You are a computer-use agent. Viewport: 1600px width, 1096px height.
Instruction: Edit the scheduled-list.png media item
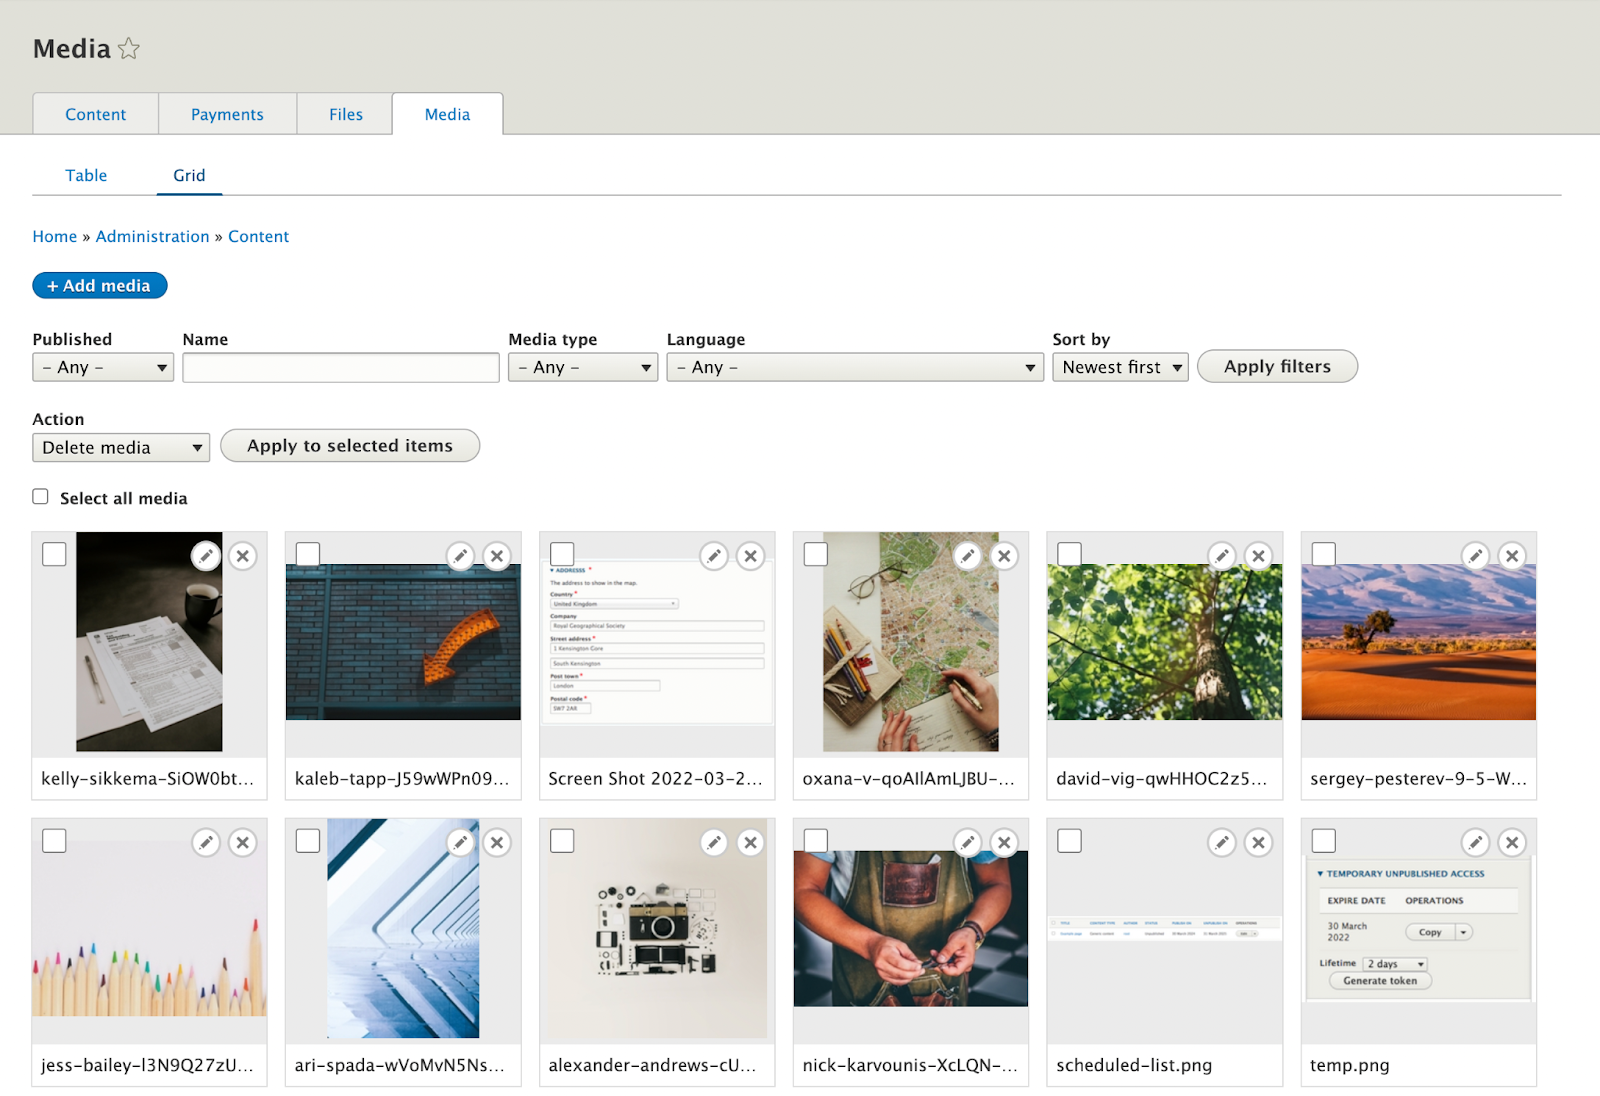click(x=1222, y=843)
